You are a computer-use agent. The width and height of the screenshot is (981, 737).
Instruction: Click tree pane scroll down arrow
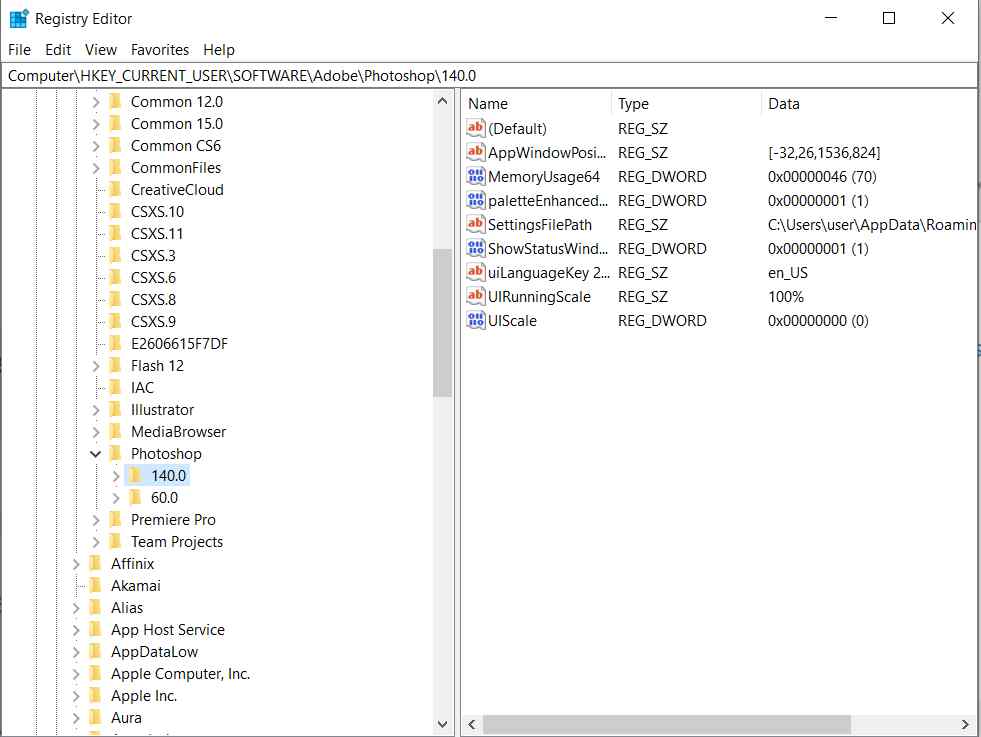(x=442, y=724)
